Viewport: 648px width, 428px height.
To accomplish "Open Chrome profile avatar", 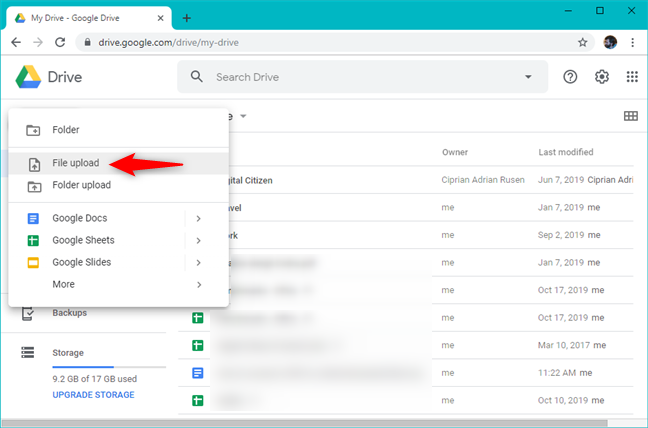I will [610, 42].
